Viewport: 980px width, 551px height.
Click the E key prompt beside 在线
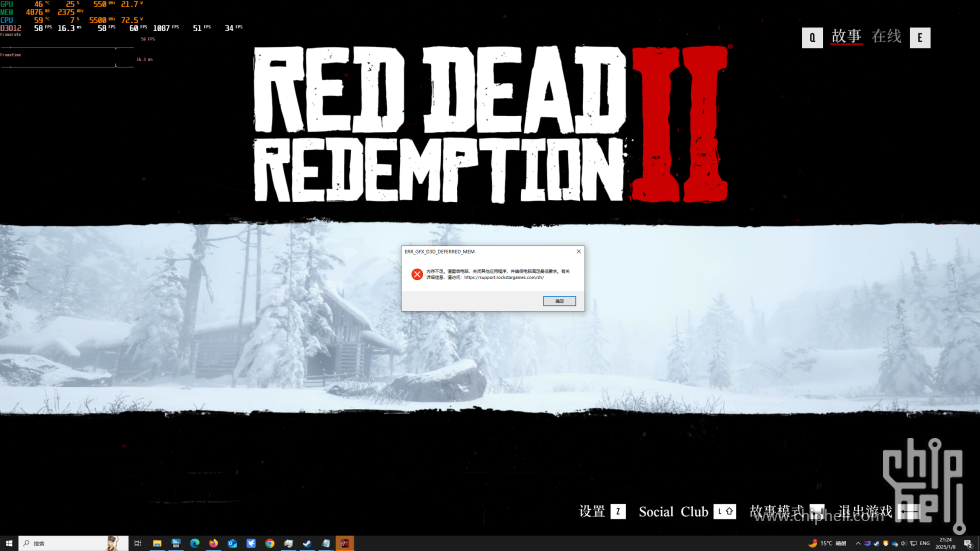click(920, 37)
